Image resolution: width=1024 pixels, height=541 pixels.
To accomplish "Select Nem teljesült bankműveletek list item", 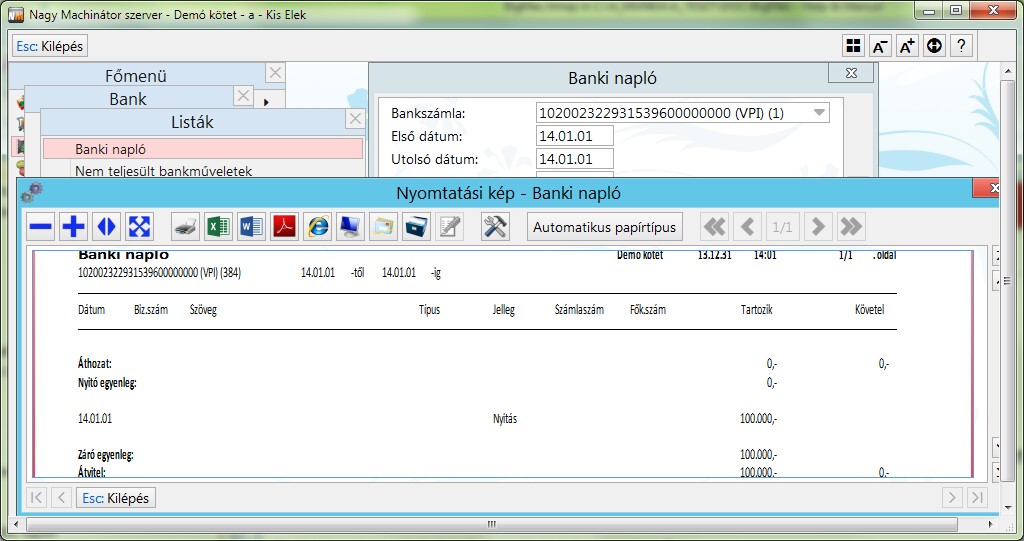I will coord(163,171).
